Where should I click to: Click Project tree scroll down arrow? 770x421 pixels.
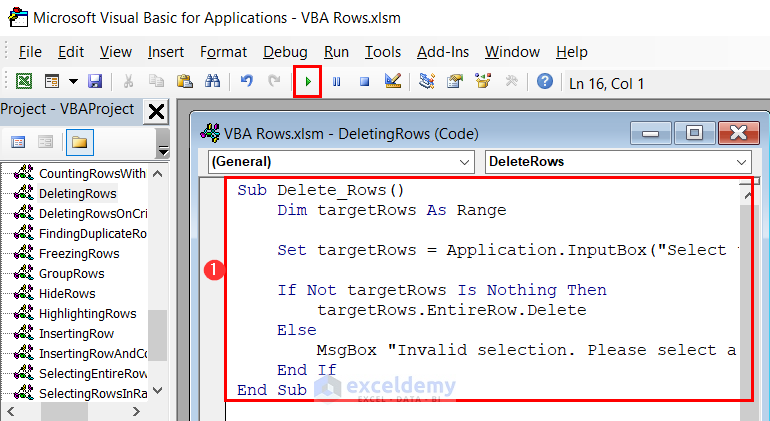pos(158,391)
